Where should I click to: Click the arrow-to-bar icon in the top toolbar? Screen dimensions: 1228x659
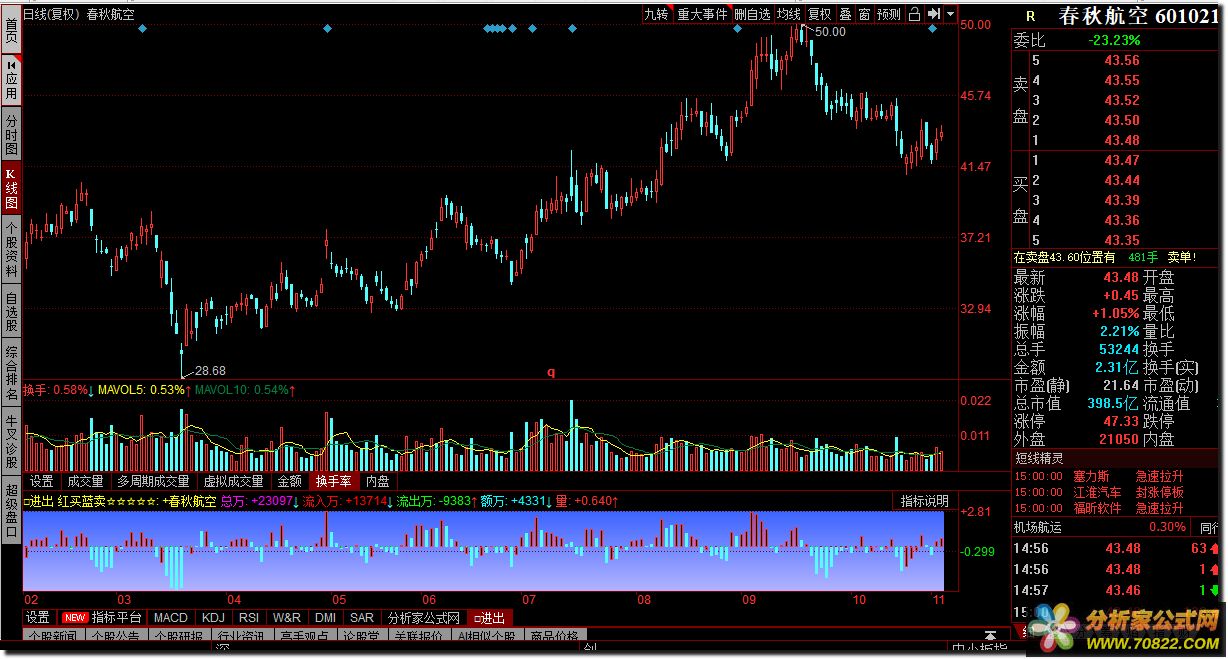[934, 14]
